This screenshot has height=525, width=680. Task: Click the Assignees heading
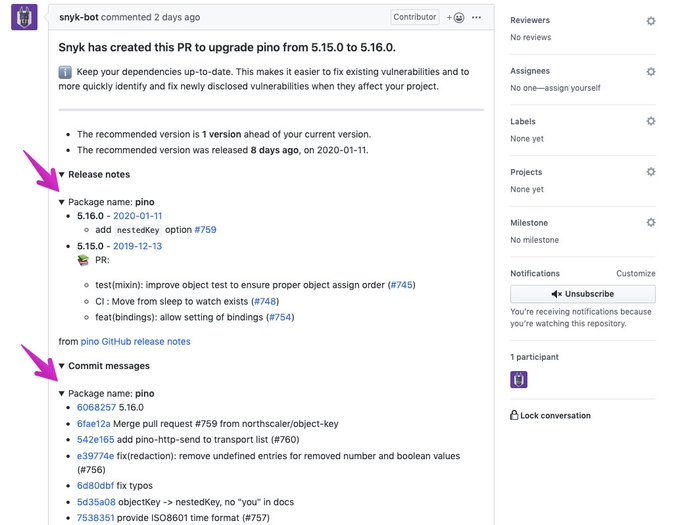[530, 71]
